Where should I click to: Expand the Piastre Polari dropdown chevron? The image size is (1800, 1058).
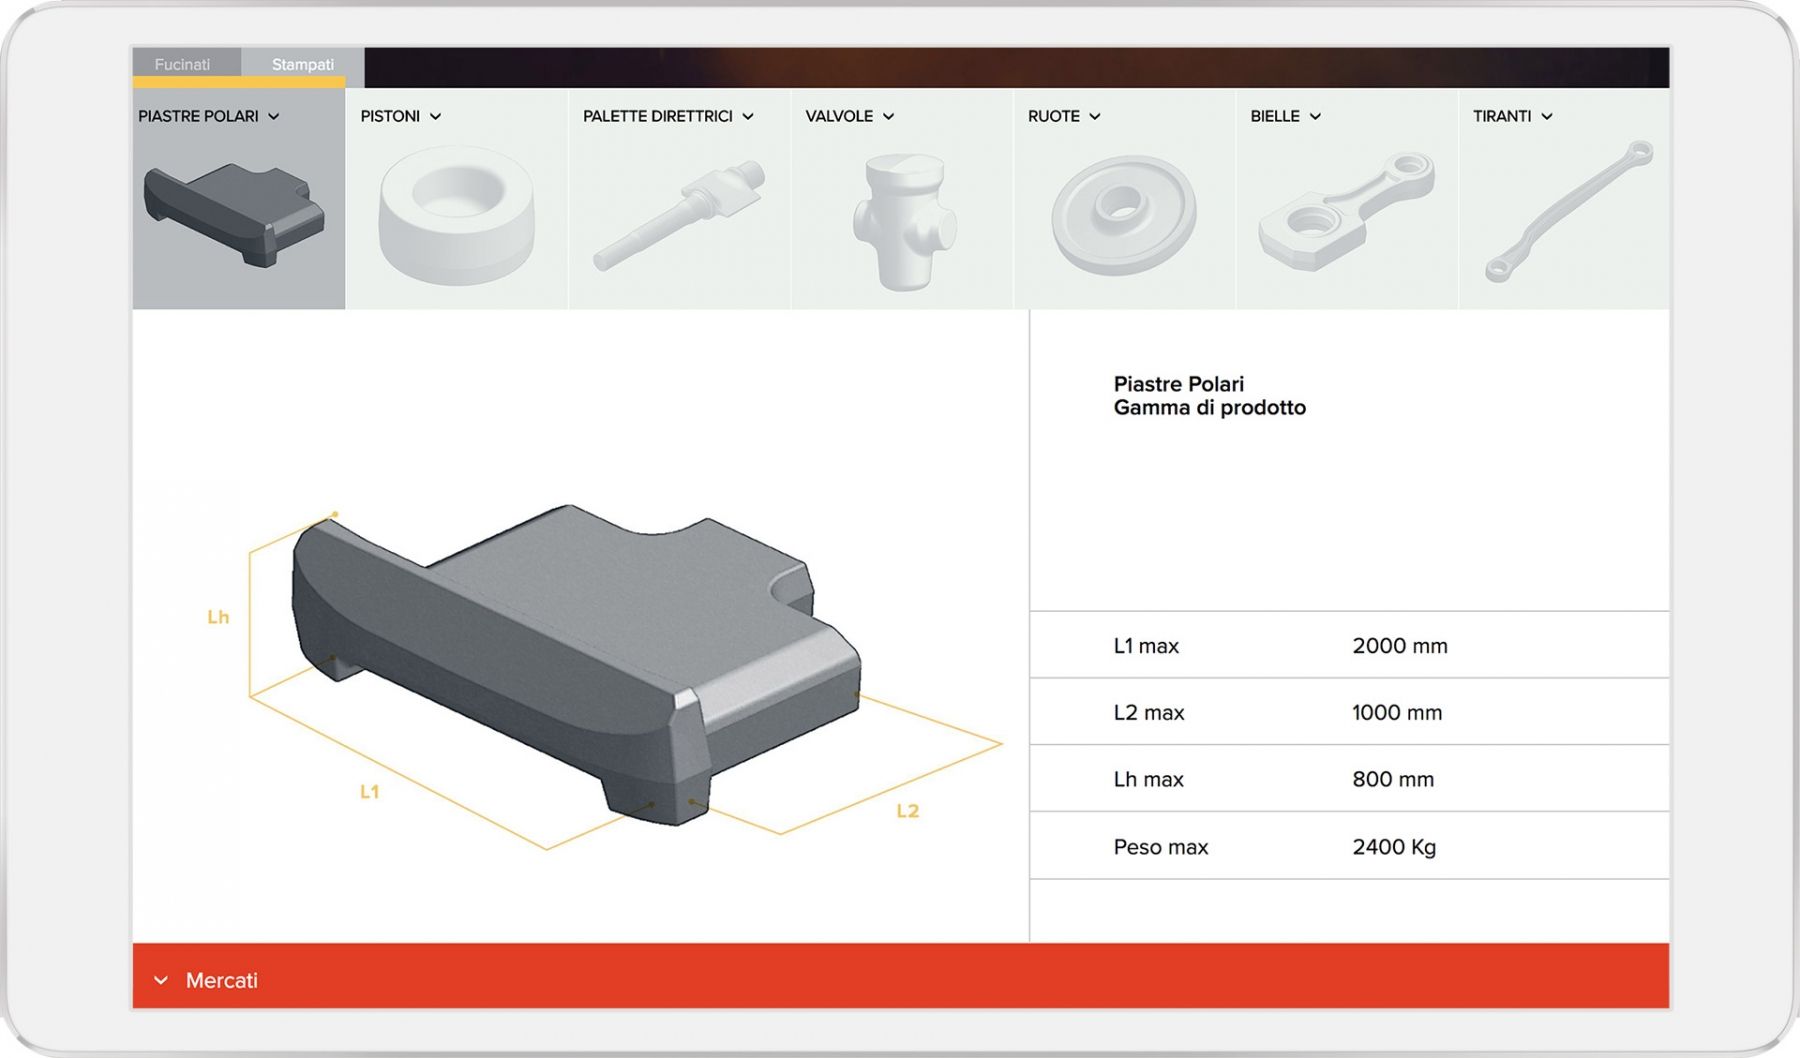point(274,117)
